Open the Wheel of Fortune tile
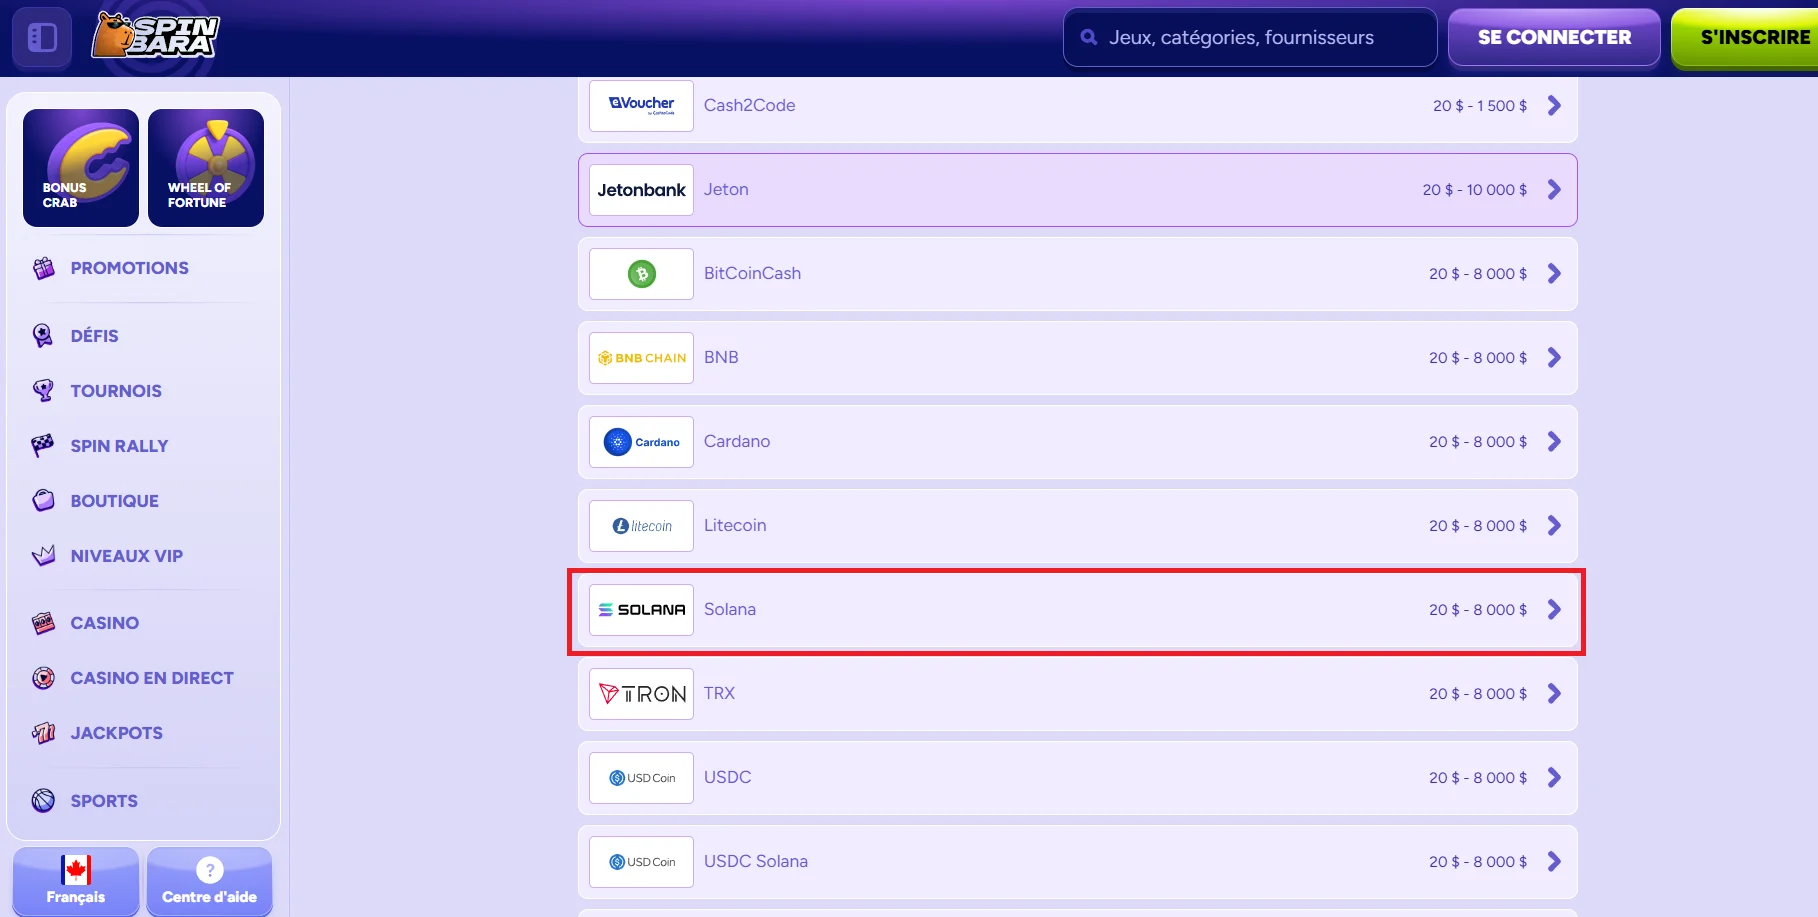The height and width of the screenshot is (917, 1818). pos(206,168)
